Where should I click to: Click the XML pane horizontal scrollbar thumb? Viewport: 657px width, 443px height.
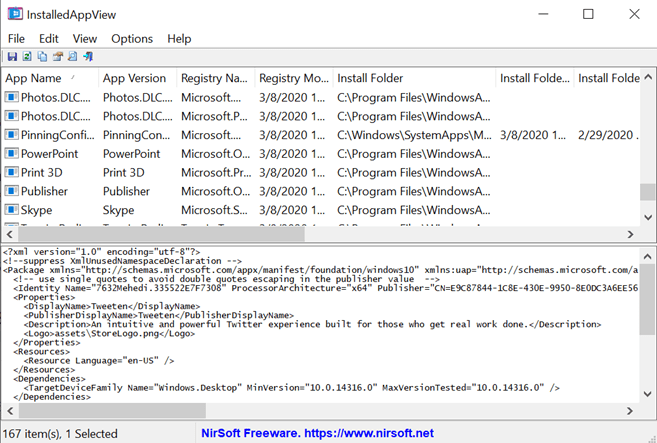point(112,411)
